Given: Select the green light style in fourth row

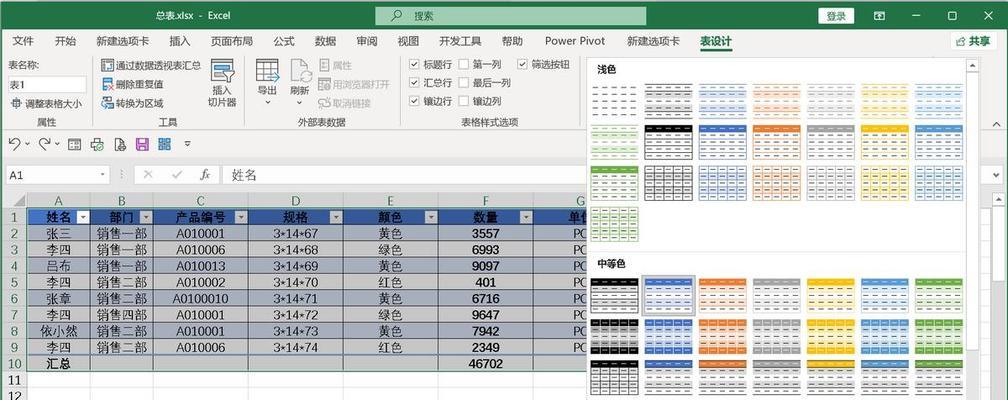Looking at the screenshot, I should pyautogui.click(x=615, y=224).
